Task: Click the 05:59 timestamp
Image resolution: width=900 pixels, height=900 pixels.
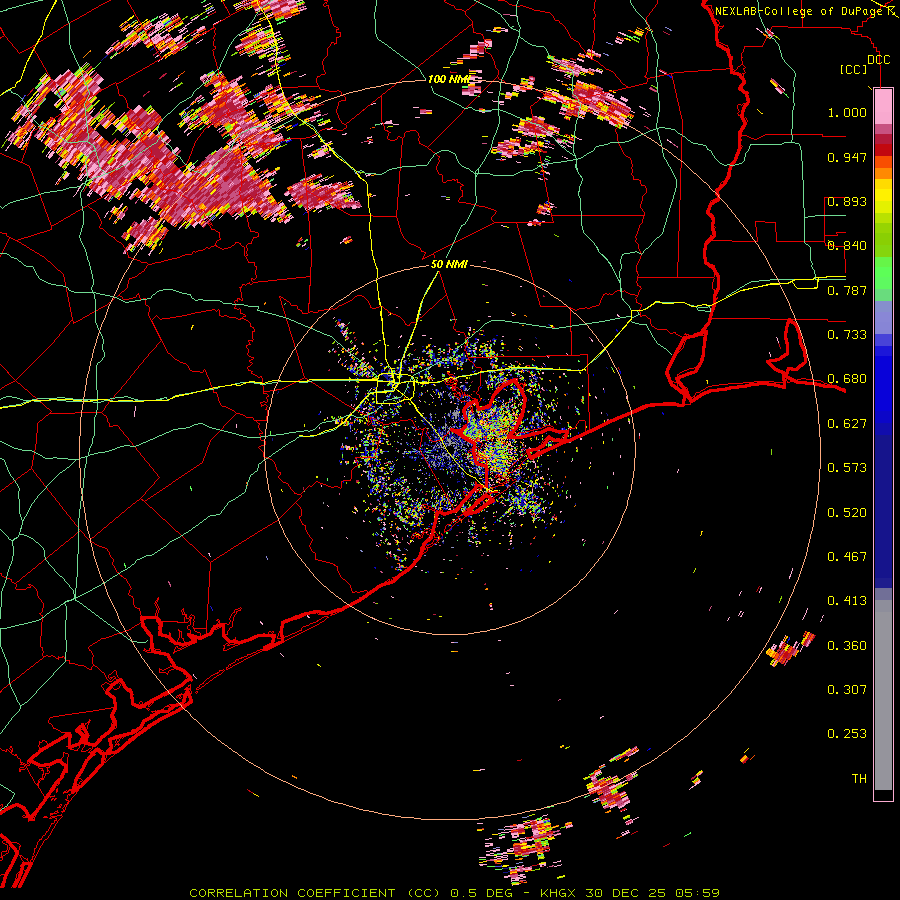Action: pos(697,893)
